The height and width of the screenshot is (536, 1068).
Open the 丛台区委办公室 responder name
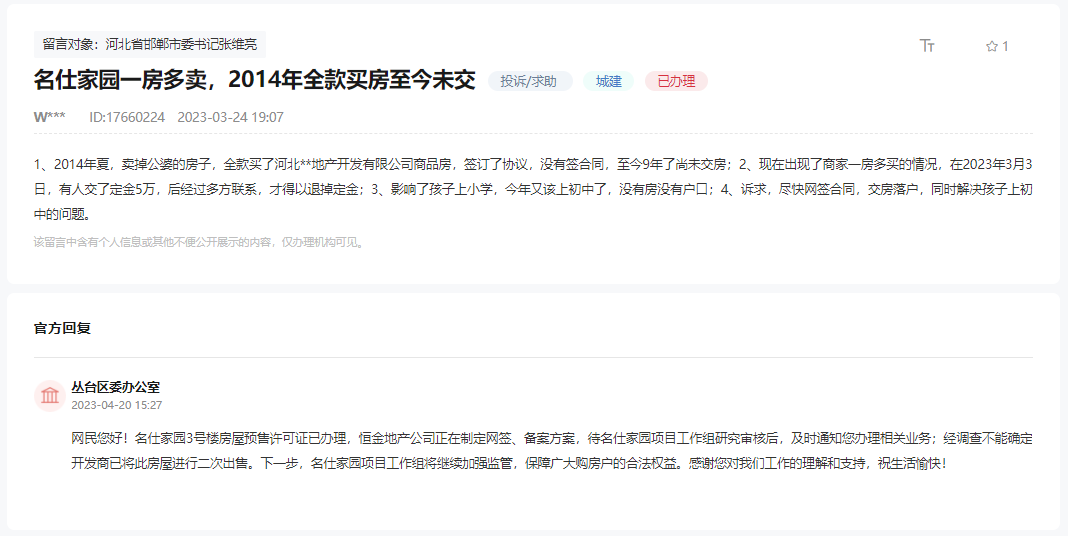116,387
